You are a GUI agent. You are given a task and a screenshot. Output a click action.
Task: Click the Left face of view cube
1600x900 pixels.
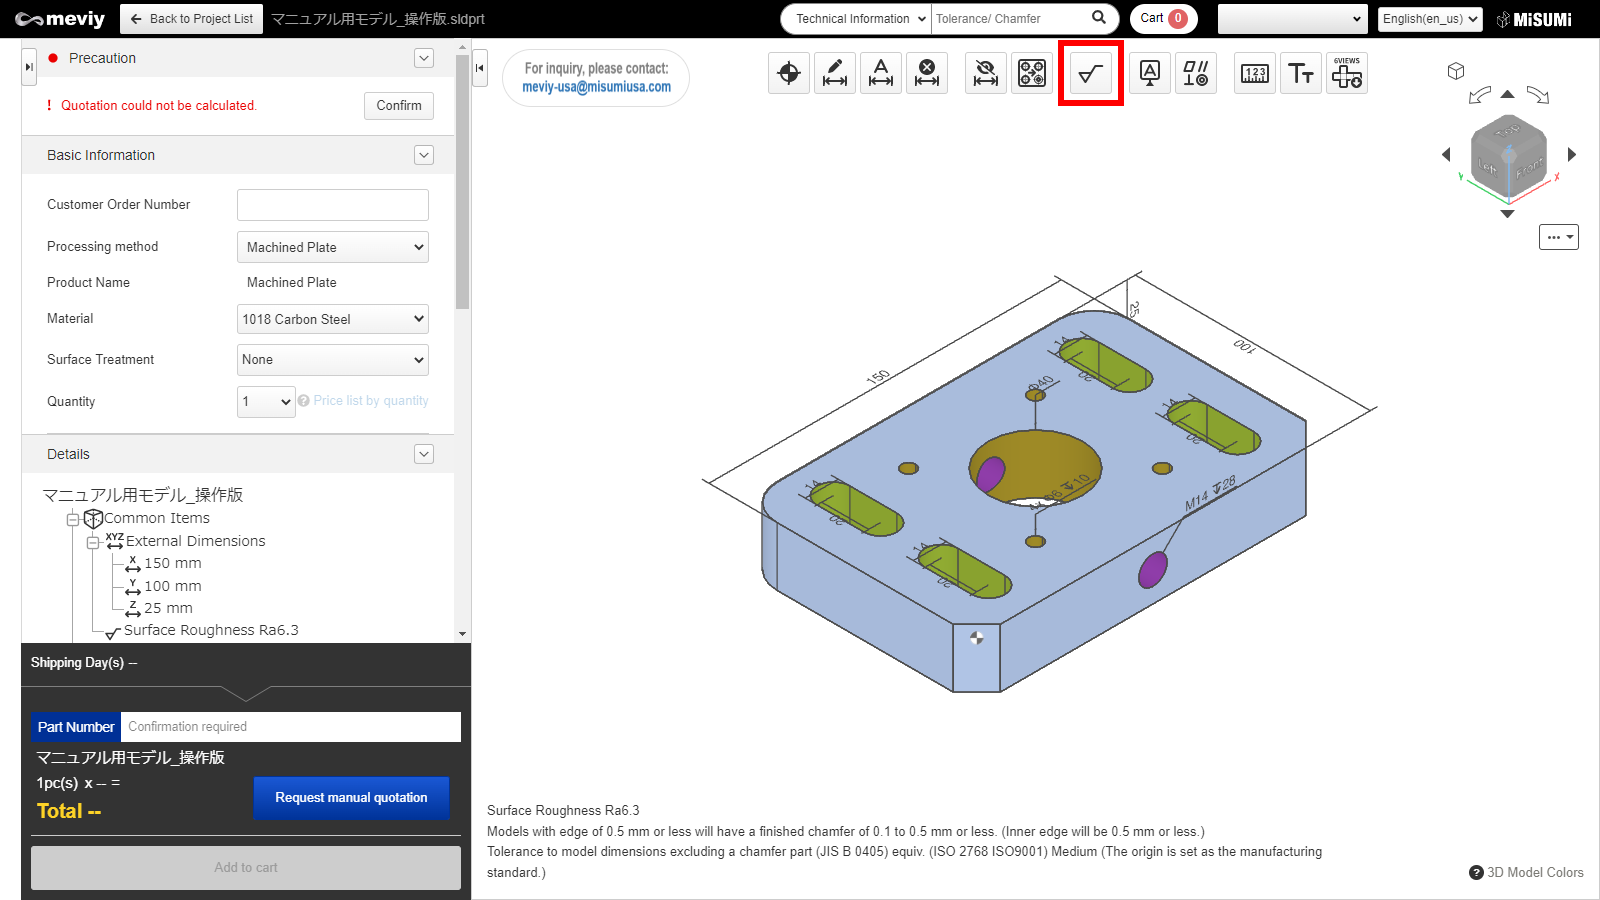[1489, 167]
